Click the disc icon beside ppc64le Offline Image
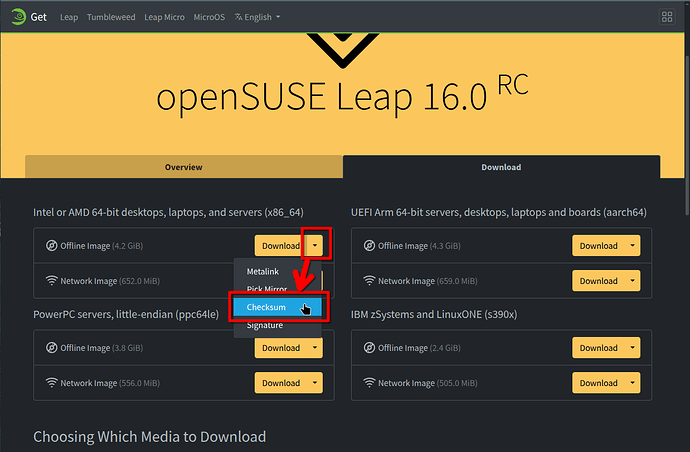Screen dimensions: 690x452 click(x=52, y=348)
